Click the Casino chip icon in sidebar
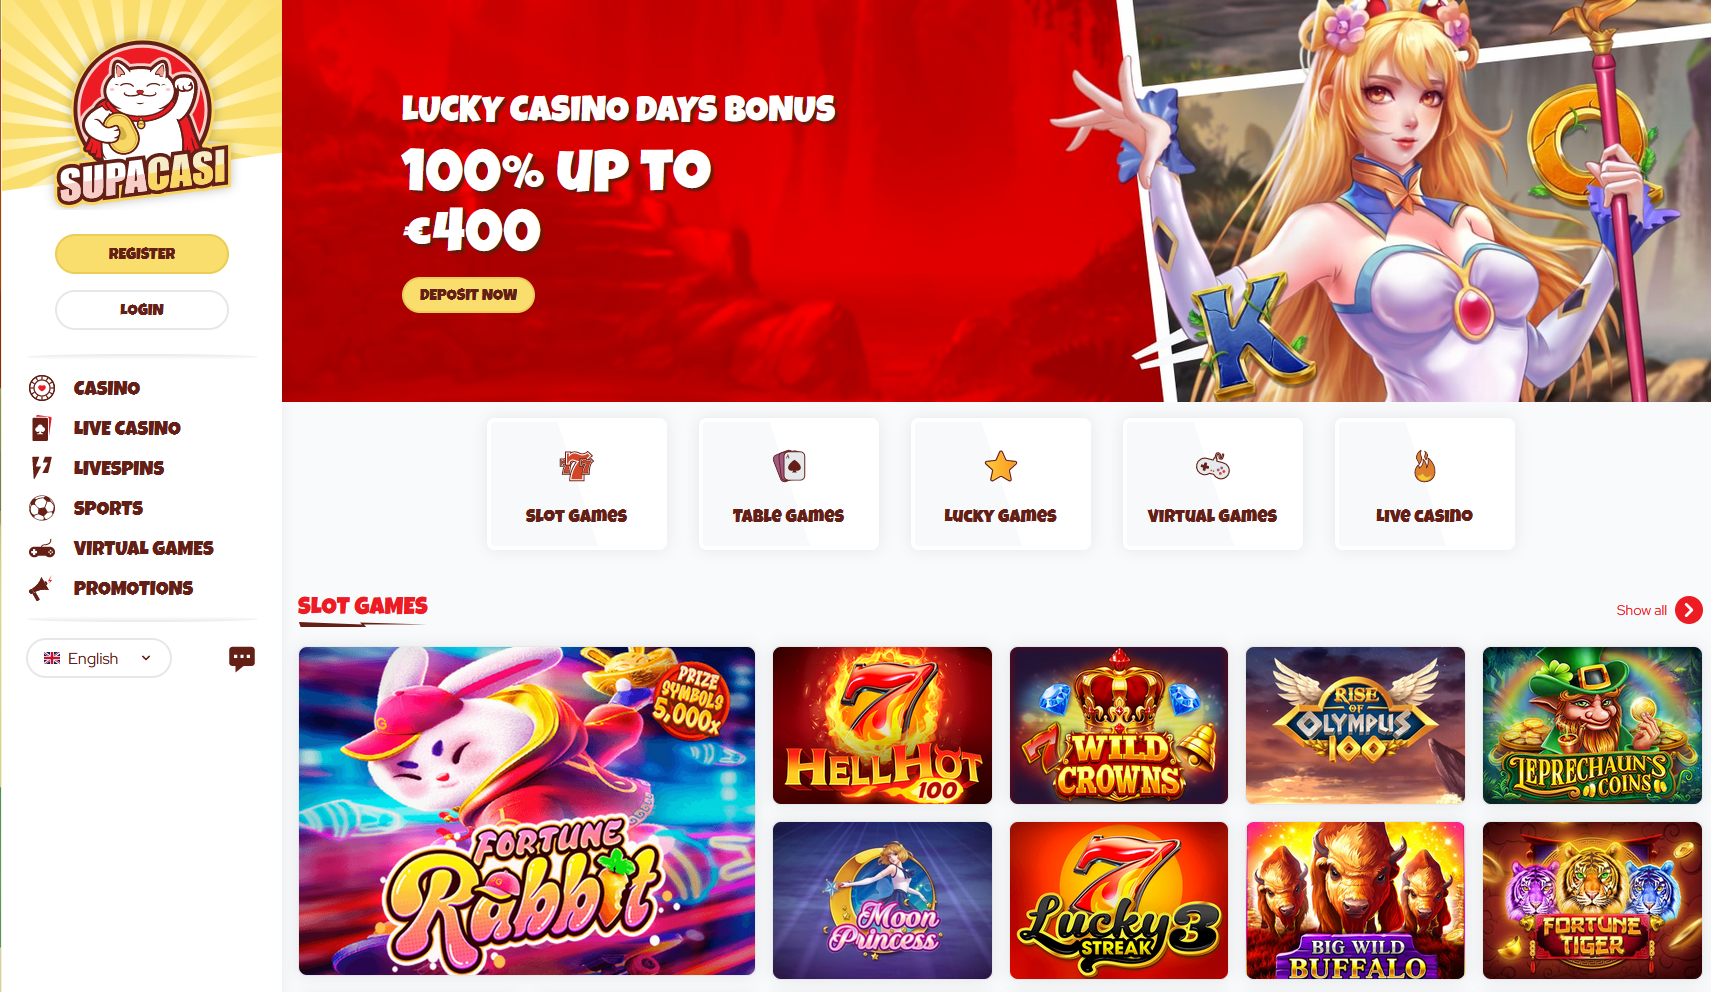 [42, 388]
